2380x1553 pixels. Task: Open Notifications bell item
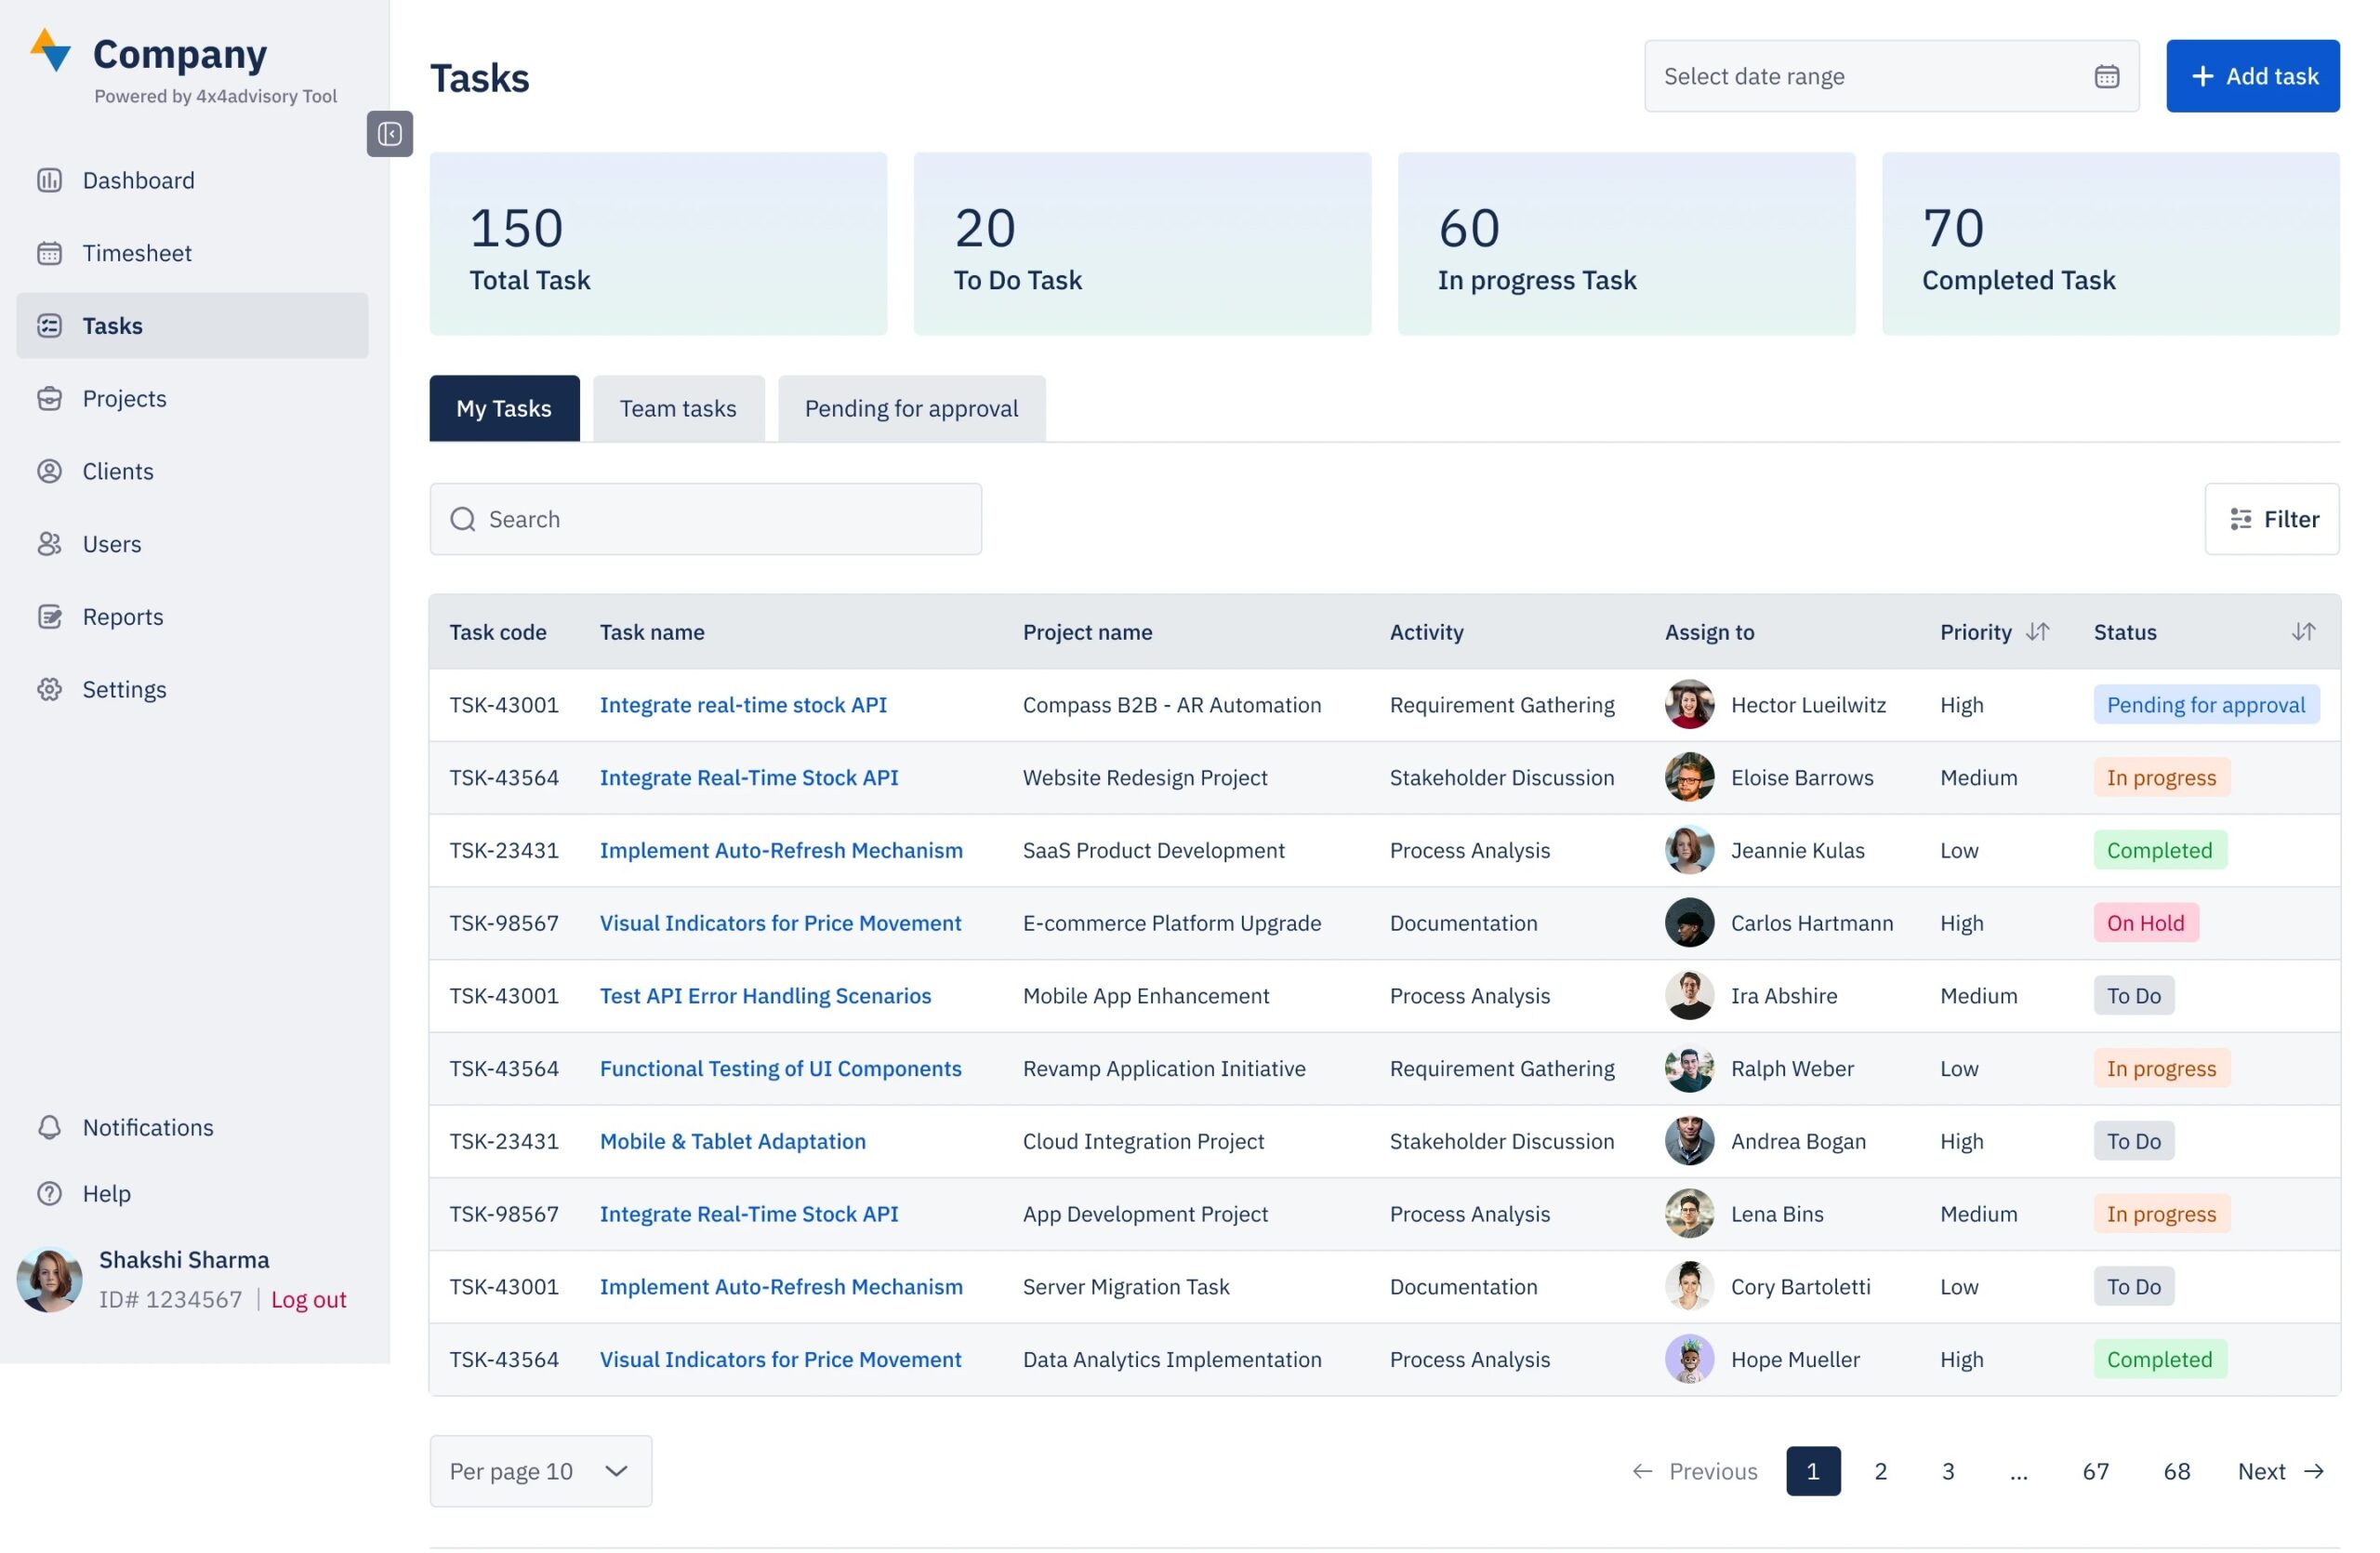(x=147, y=1128)
